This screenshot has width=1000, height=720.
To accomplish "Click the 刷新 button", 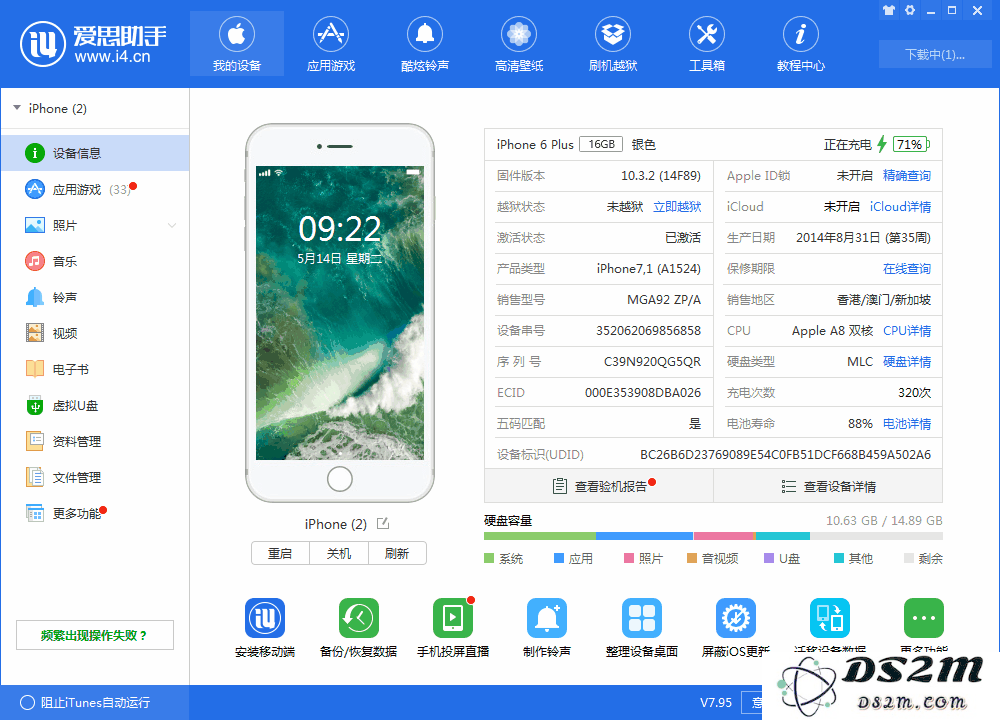I will [397, 554].
